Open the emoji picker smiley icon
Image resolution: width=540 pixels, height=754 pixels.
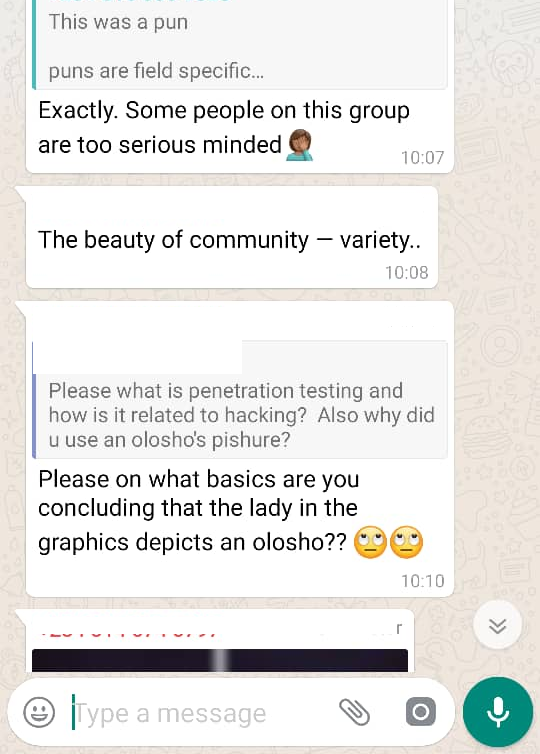coord(39,712)
